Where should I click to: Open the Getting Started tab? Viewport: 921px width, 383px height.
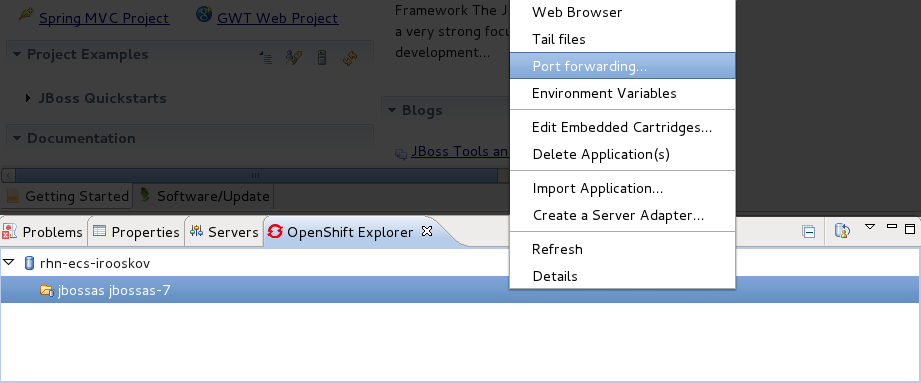pyautogui.click(x=68, y=196)
